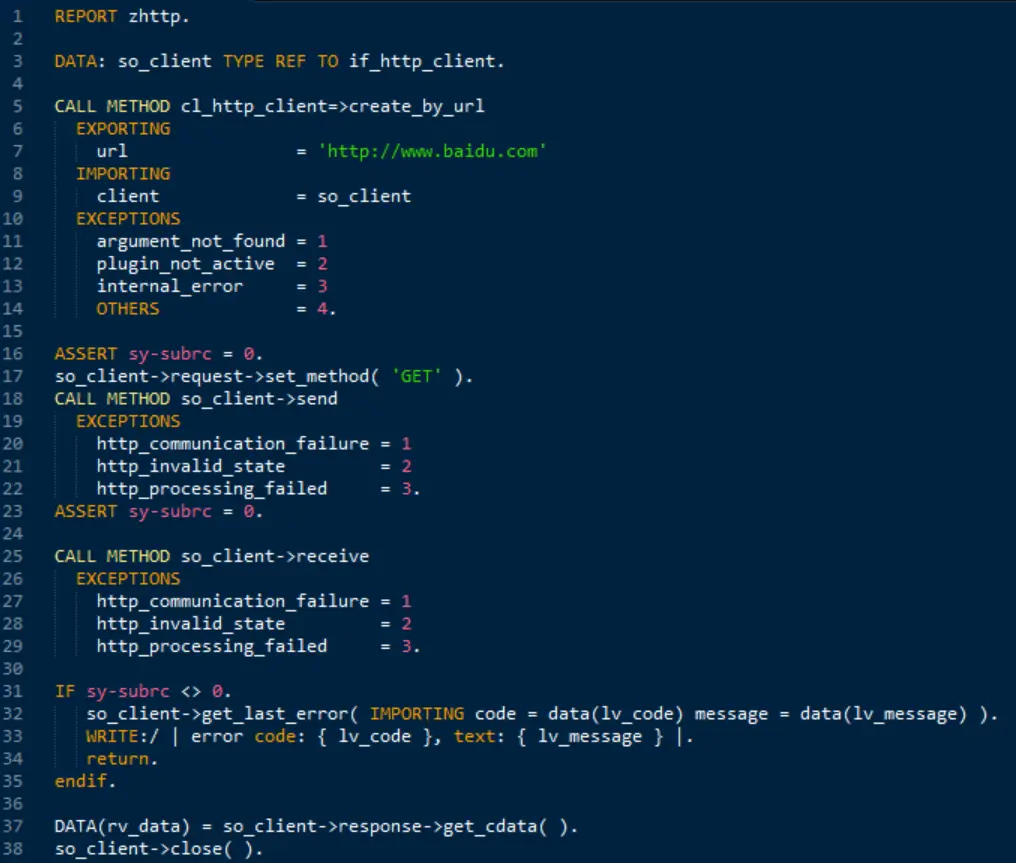Click line number 32 in the gutter
The width and height of the screenshot is (1016, 863).
click(x=12, y=714)
